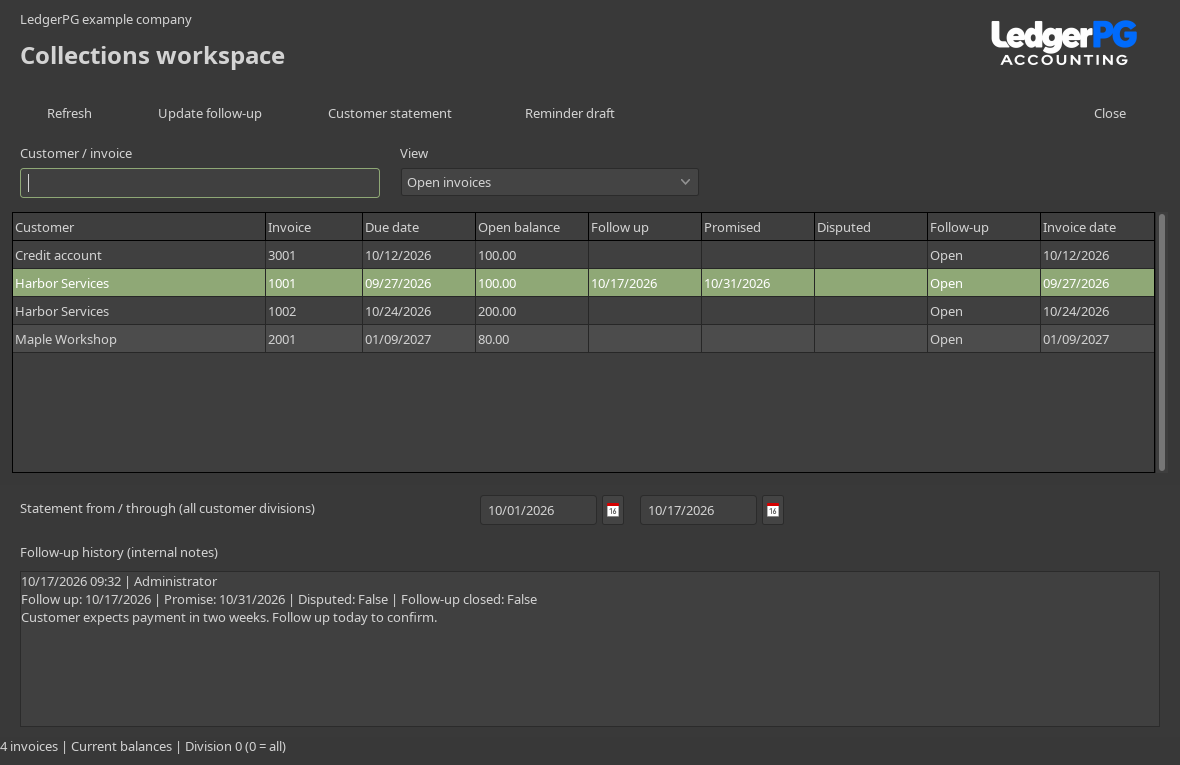Sort by the Follow-up status column header

tap(983, 227)
